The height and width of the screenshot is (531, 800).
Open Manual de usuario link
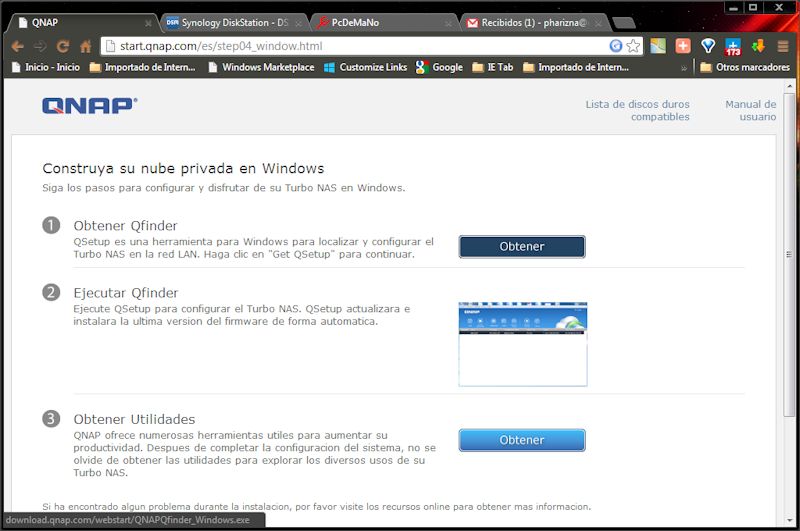pos(751,110)
